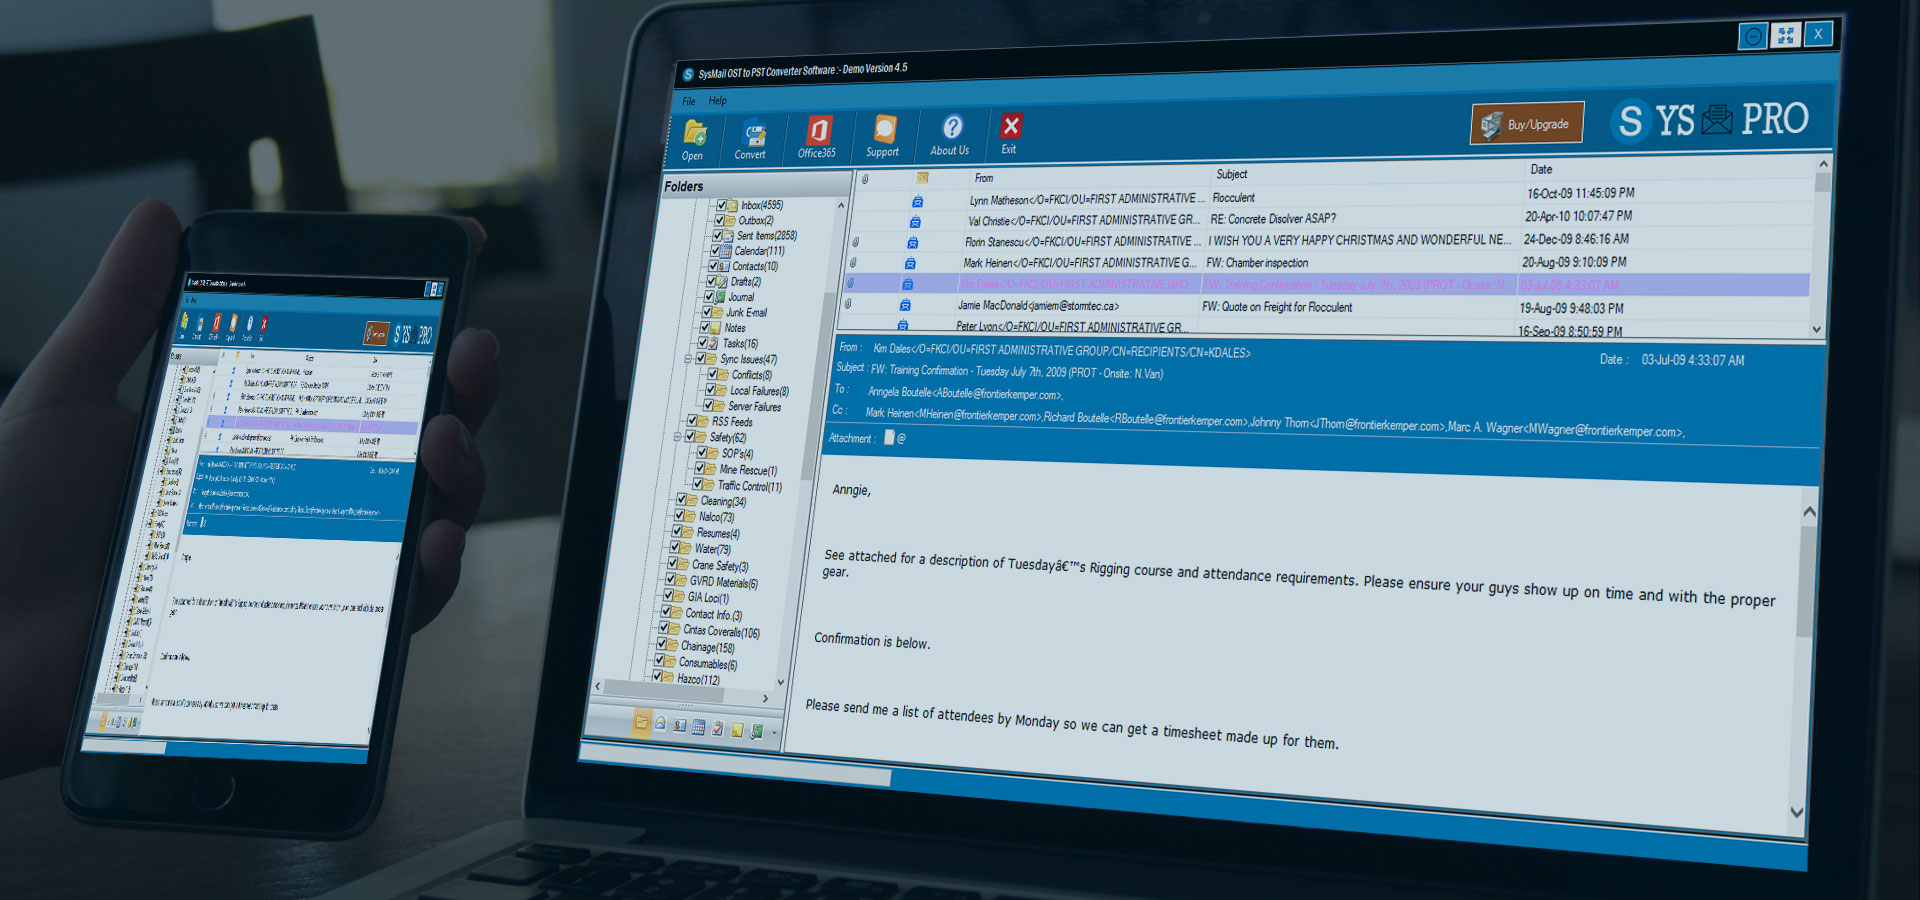Toggle the Drafts(2) checkbox
The width and height of the screenshot is (1920, 900).
coord(712,282)
